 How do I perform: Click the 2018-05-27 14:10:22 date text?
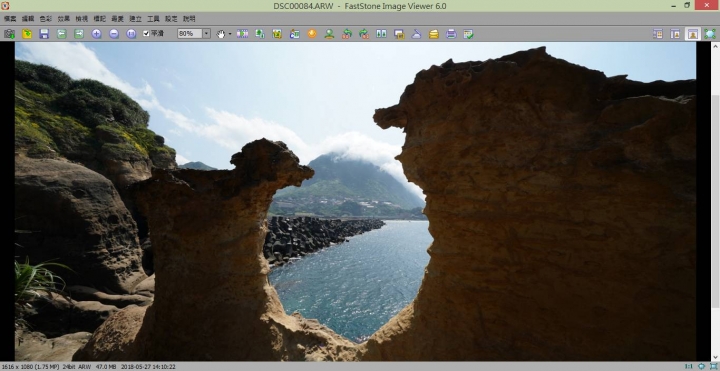(148, 367)
